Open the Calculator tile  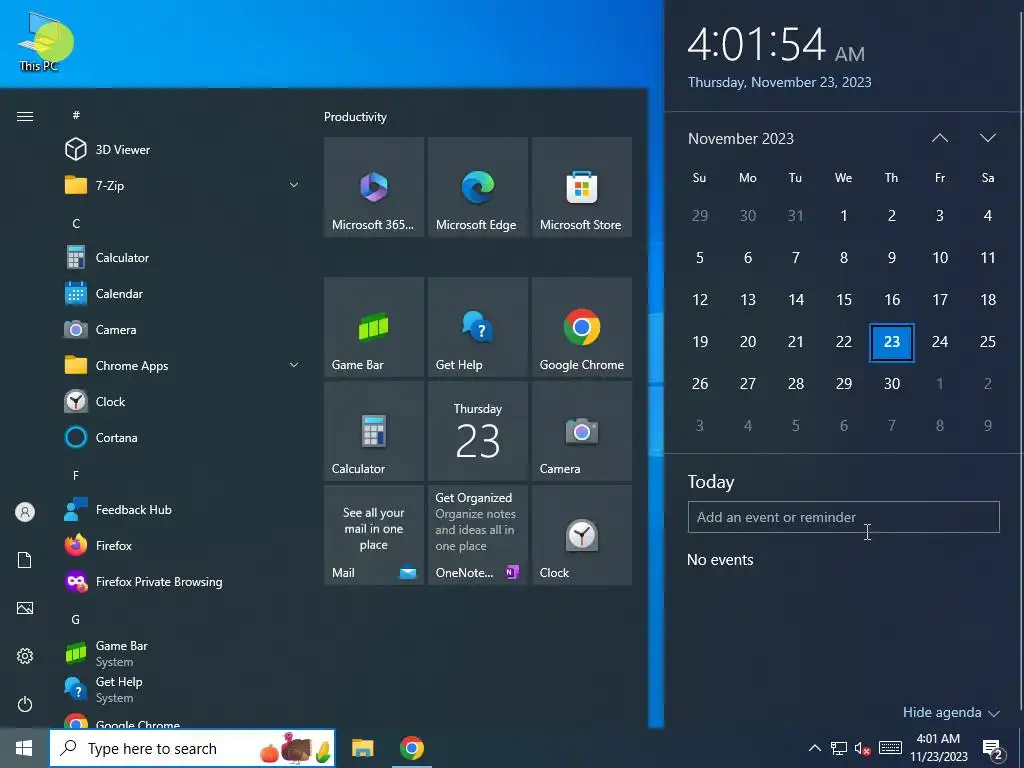pyautogui.click(x=374, y=431)
